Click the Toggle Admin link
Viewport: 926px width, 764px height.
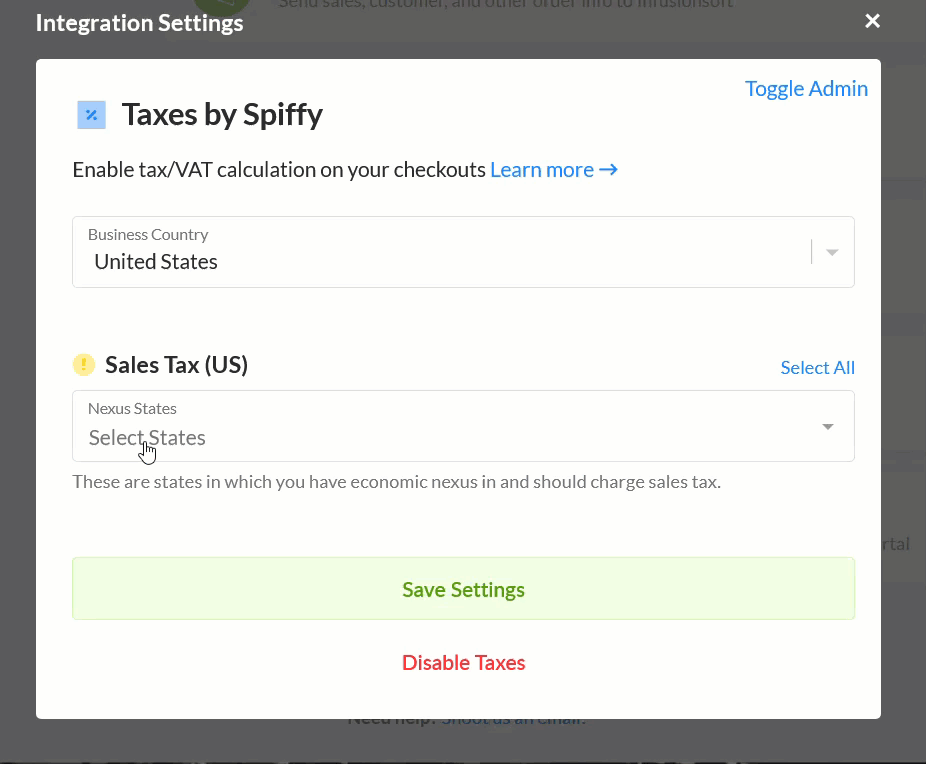[x=806, y=89]
